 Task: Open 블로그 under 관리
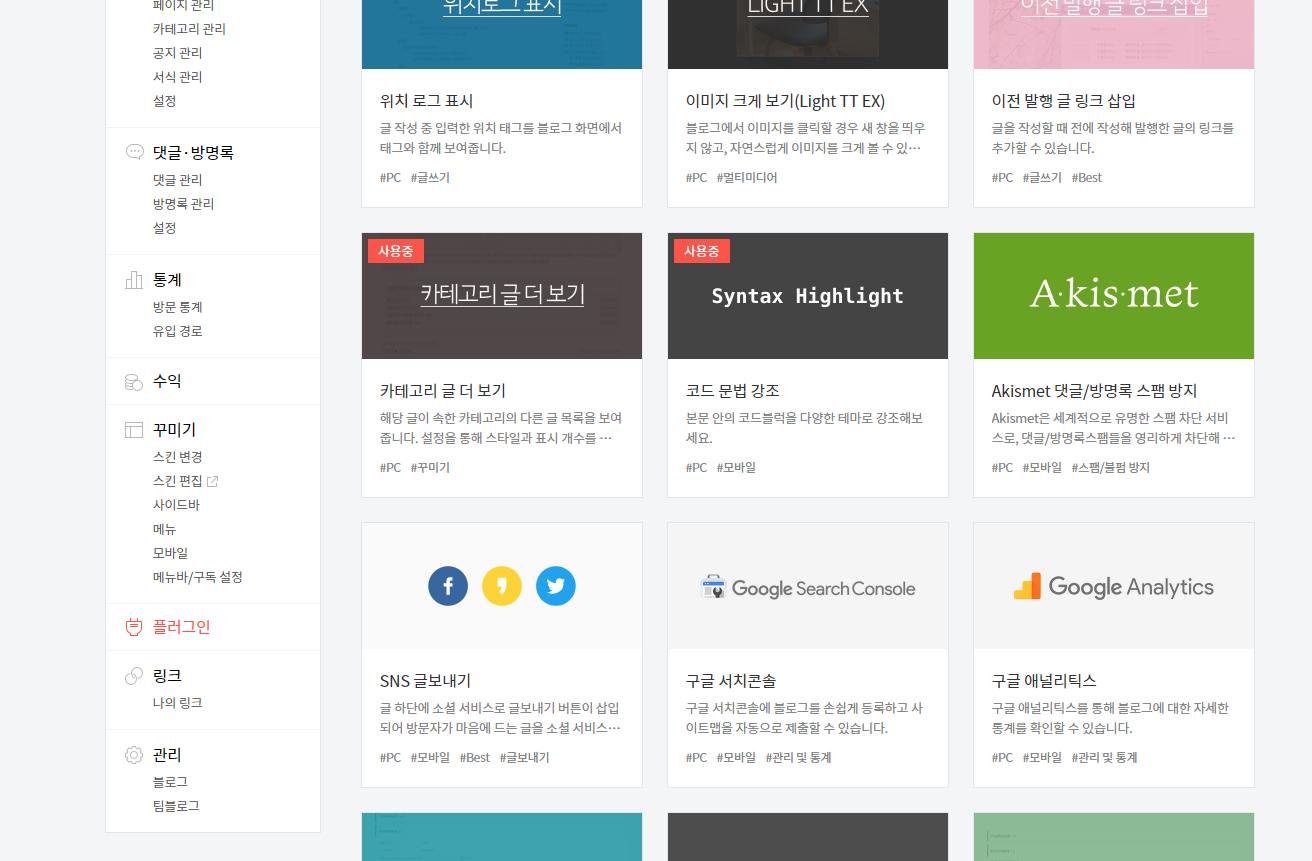170,782
